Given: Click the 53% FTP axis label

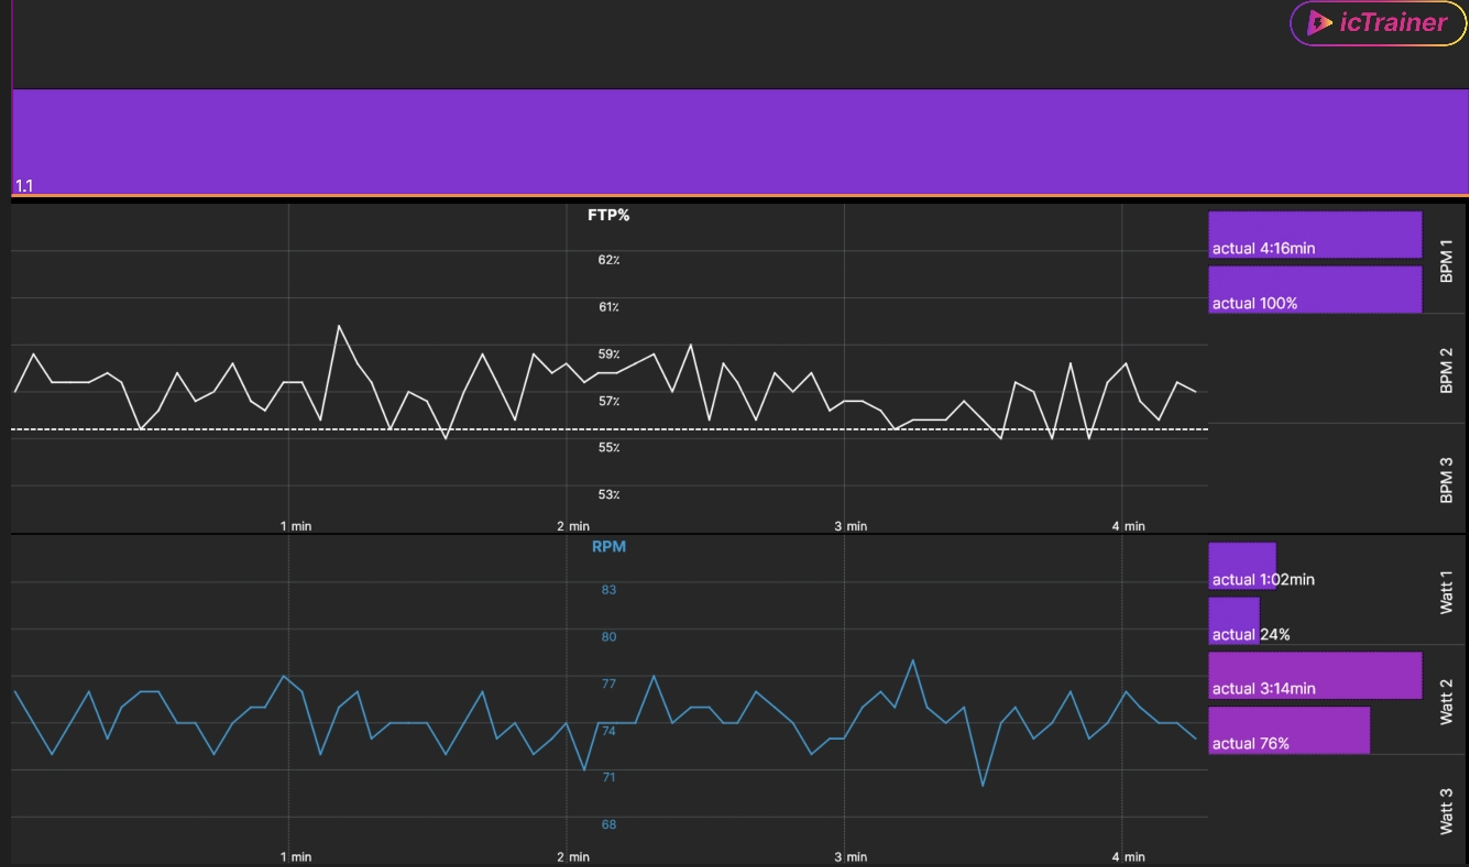Looking at the screenshot, I should (x=608, y=494).
